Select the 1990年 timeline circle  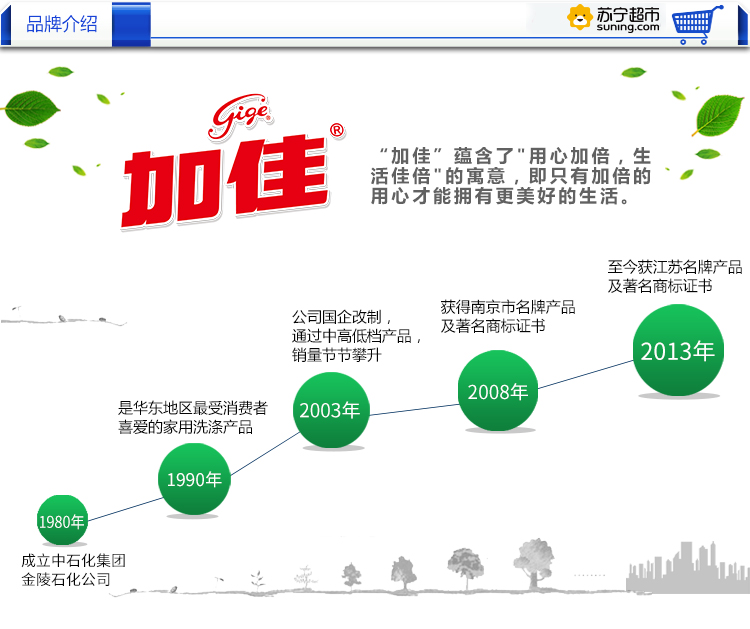point(194,479)
